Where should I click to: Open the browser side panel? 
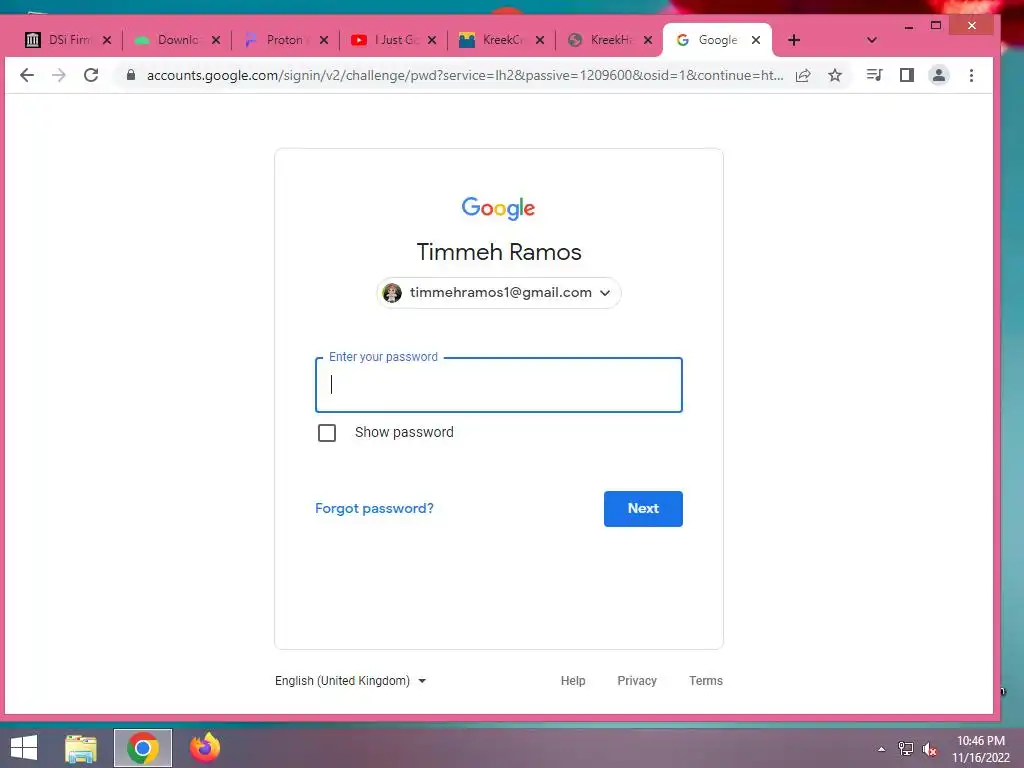click(x=906, y=75)
